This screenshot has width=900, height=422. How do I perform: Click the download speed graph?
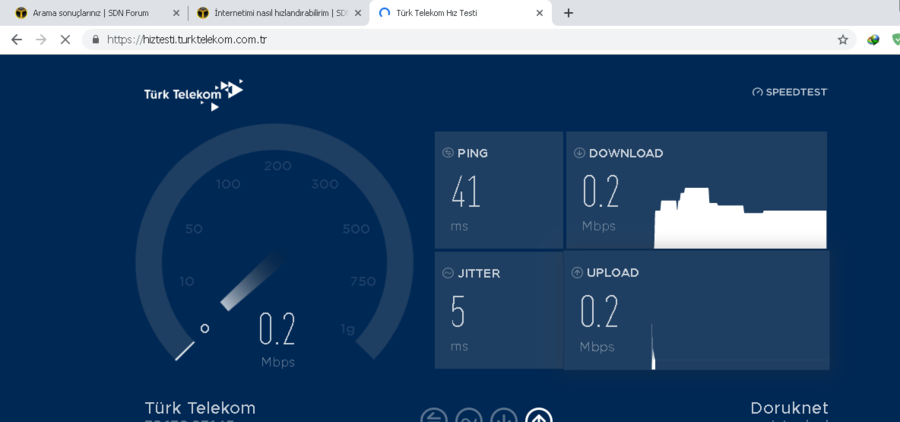coord(740,218)
